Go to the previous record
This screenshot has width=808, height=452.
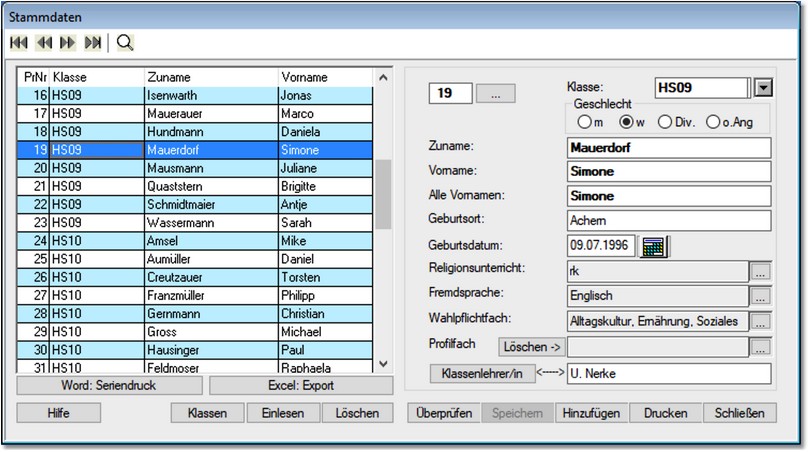[x=44, y=43]
